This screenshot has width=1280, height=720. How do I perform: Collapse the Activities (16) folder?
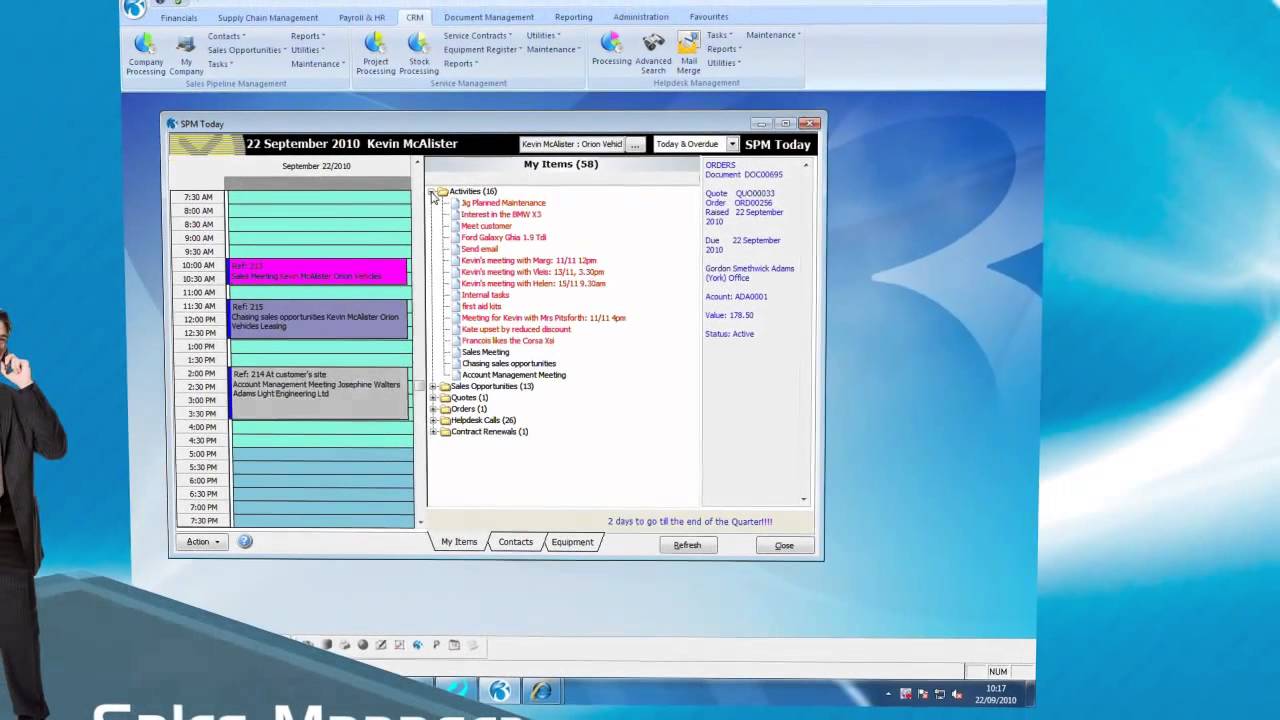click(x=432, y=191)
